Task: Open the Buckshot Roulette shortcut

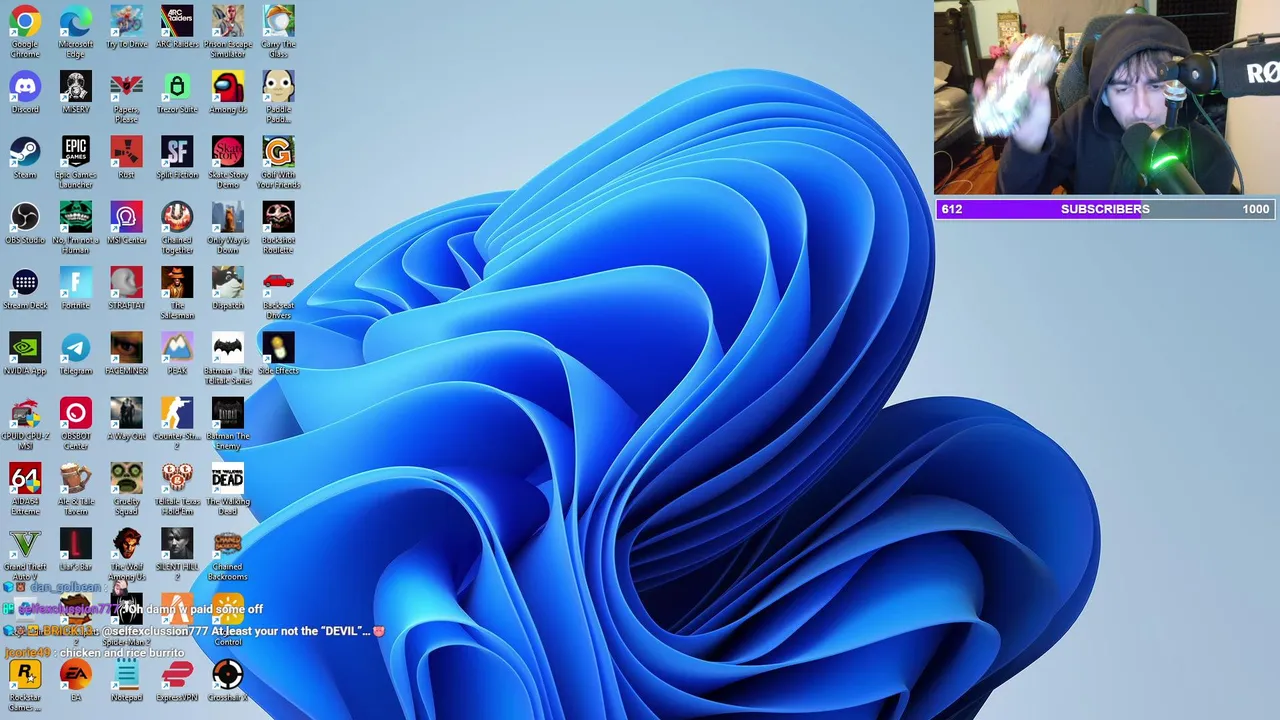Action: click(278, 228)
